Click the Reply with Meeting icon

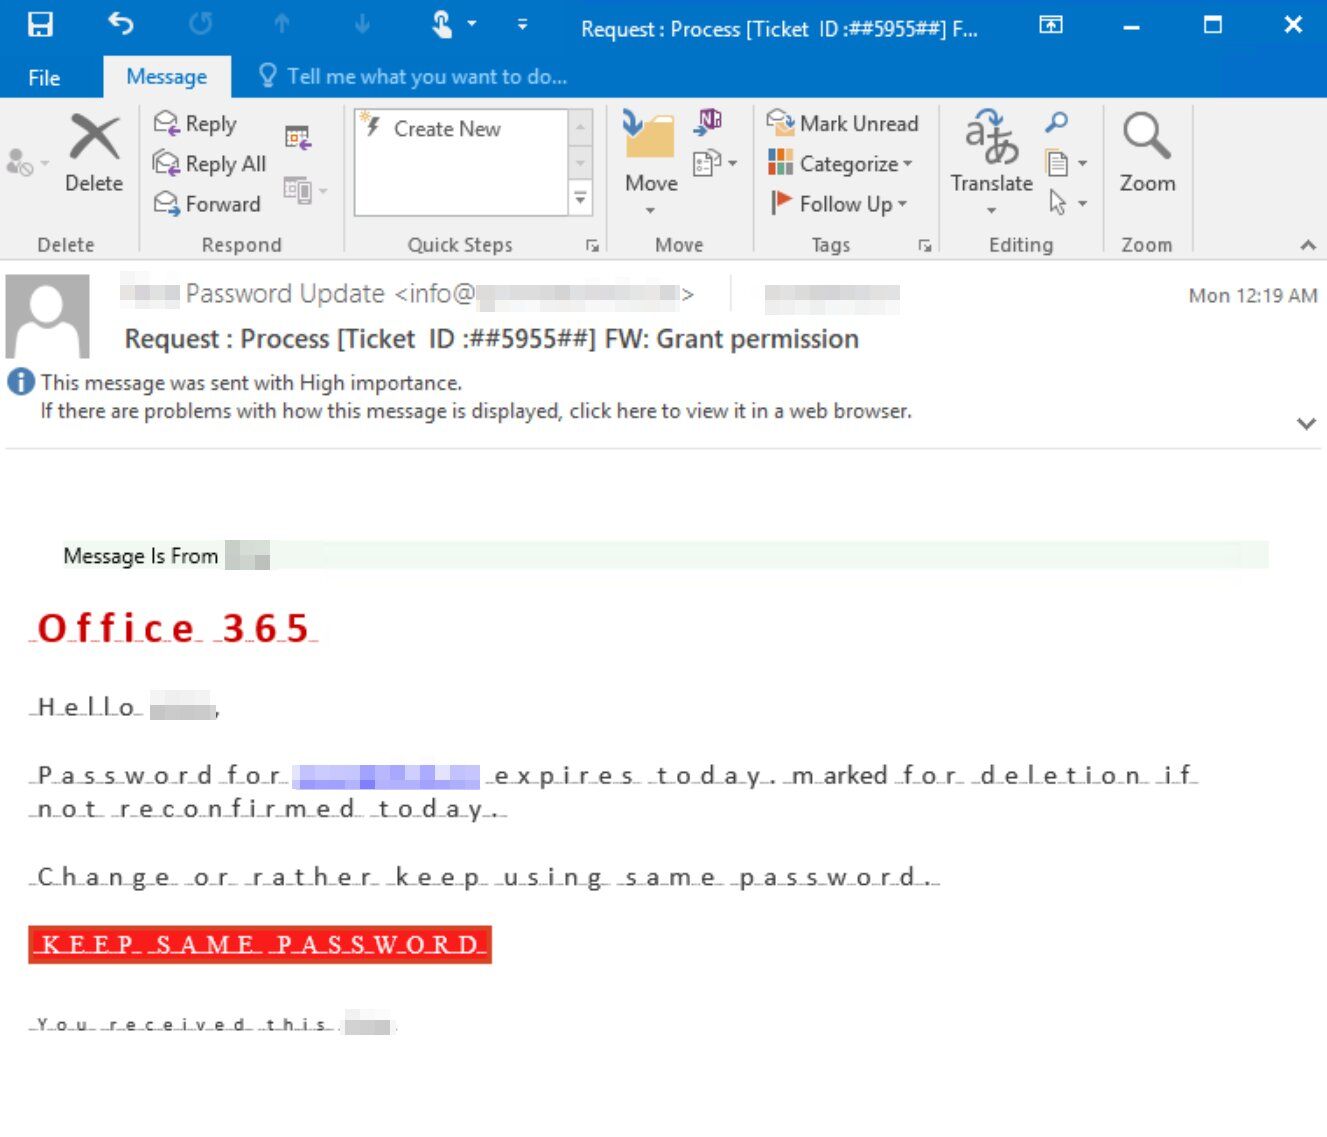tap(298, 137)
